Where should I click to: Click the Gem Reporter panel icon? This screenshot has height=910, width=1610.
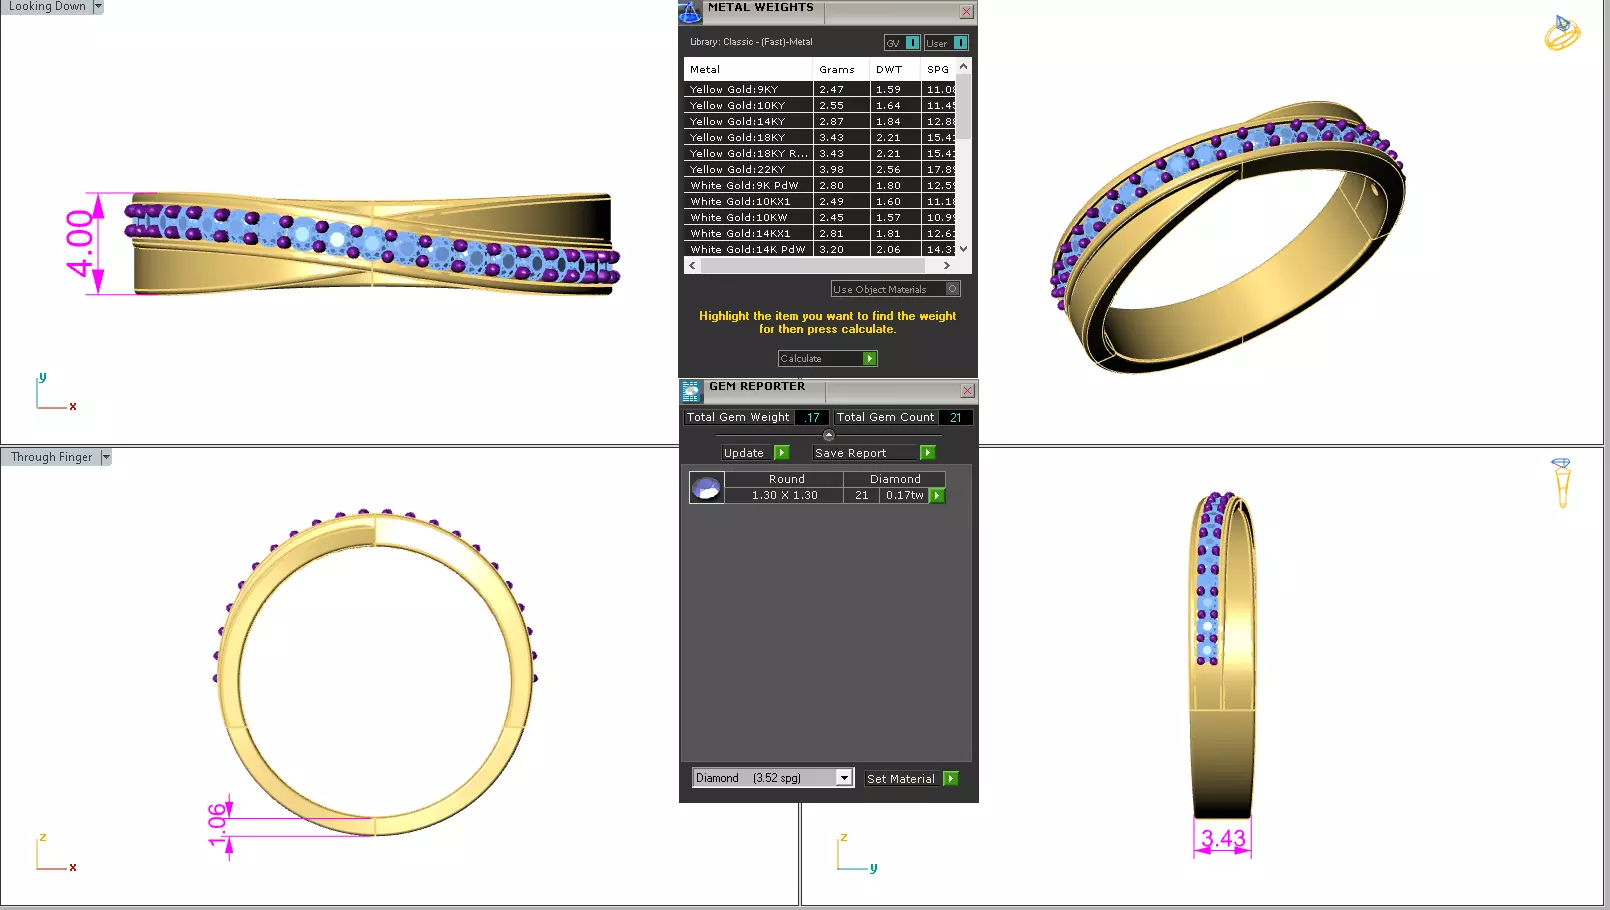point(691,391)
